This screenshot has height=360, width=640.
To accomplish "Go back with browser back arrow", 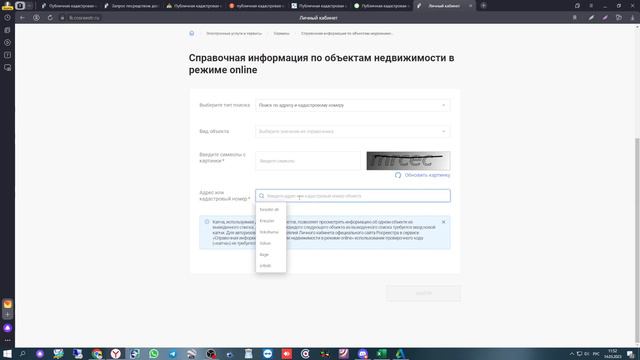I will pyautogui.click(x=22, y=18).
